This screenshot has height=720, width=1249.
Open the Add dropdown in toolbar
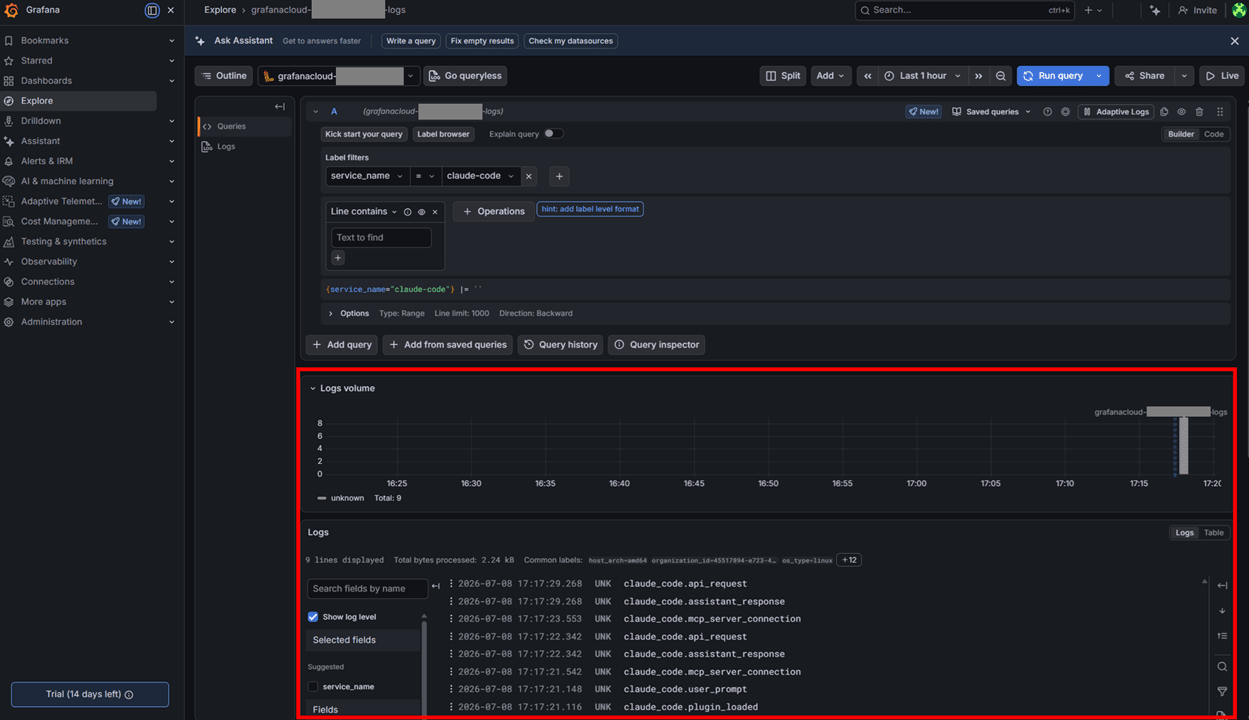[830, 76]
